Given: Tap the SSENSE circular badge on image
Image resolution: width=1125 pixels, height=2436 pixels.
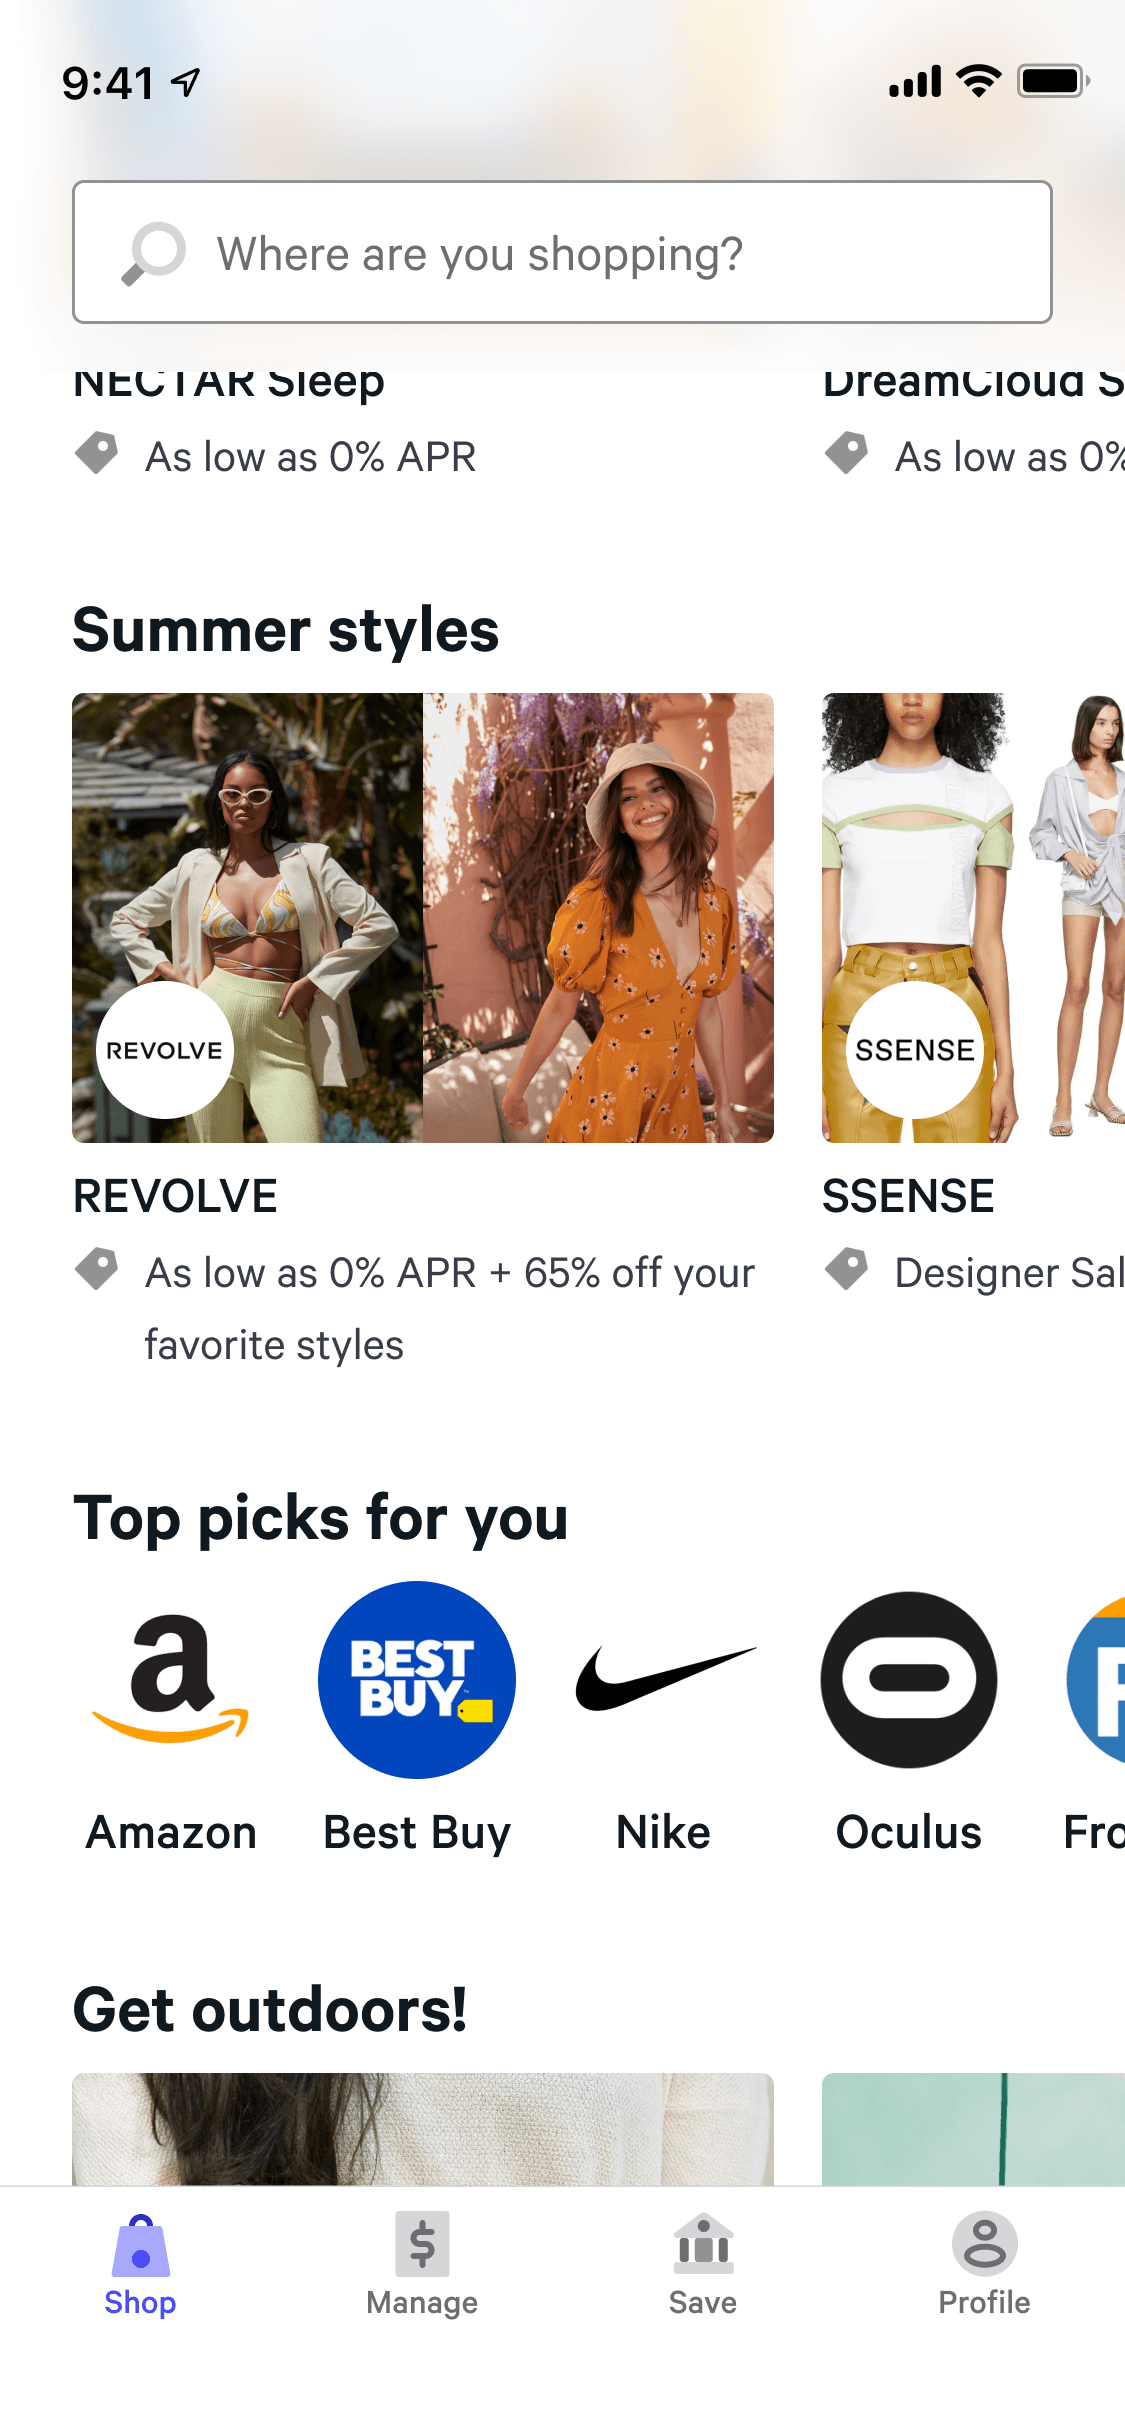Looking at the screenshot, I should tap(915, 1050).
